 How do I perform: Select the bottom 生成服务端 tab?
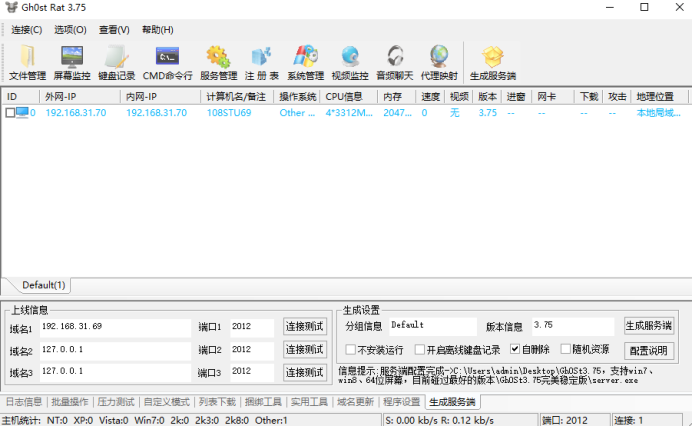(x=452, y=402)
